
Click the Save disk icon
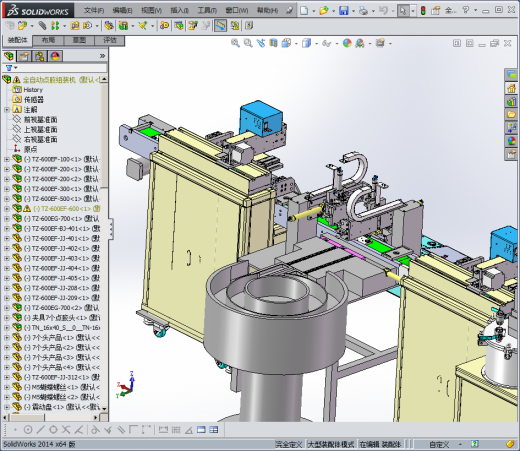(x=343, y=10)
